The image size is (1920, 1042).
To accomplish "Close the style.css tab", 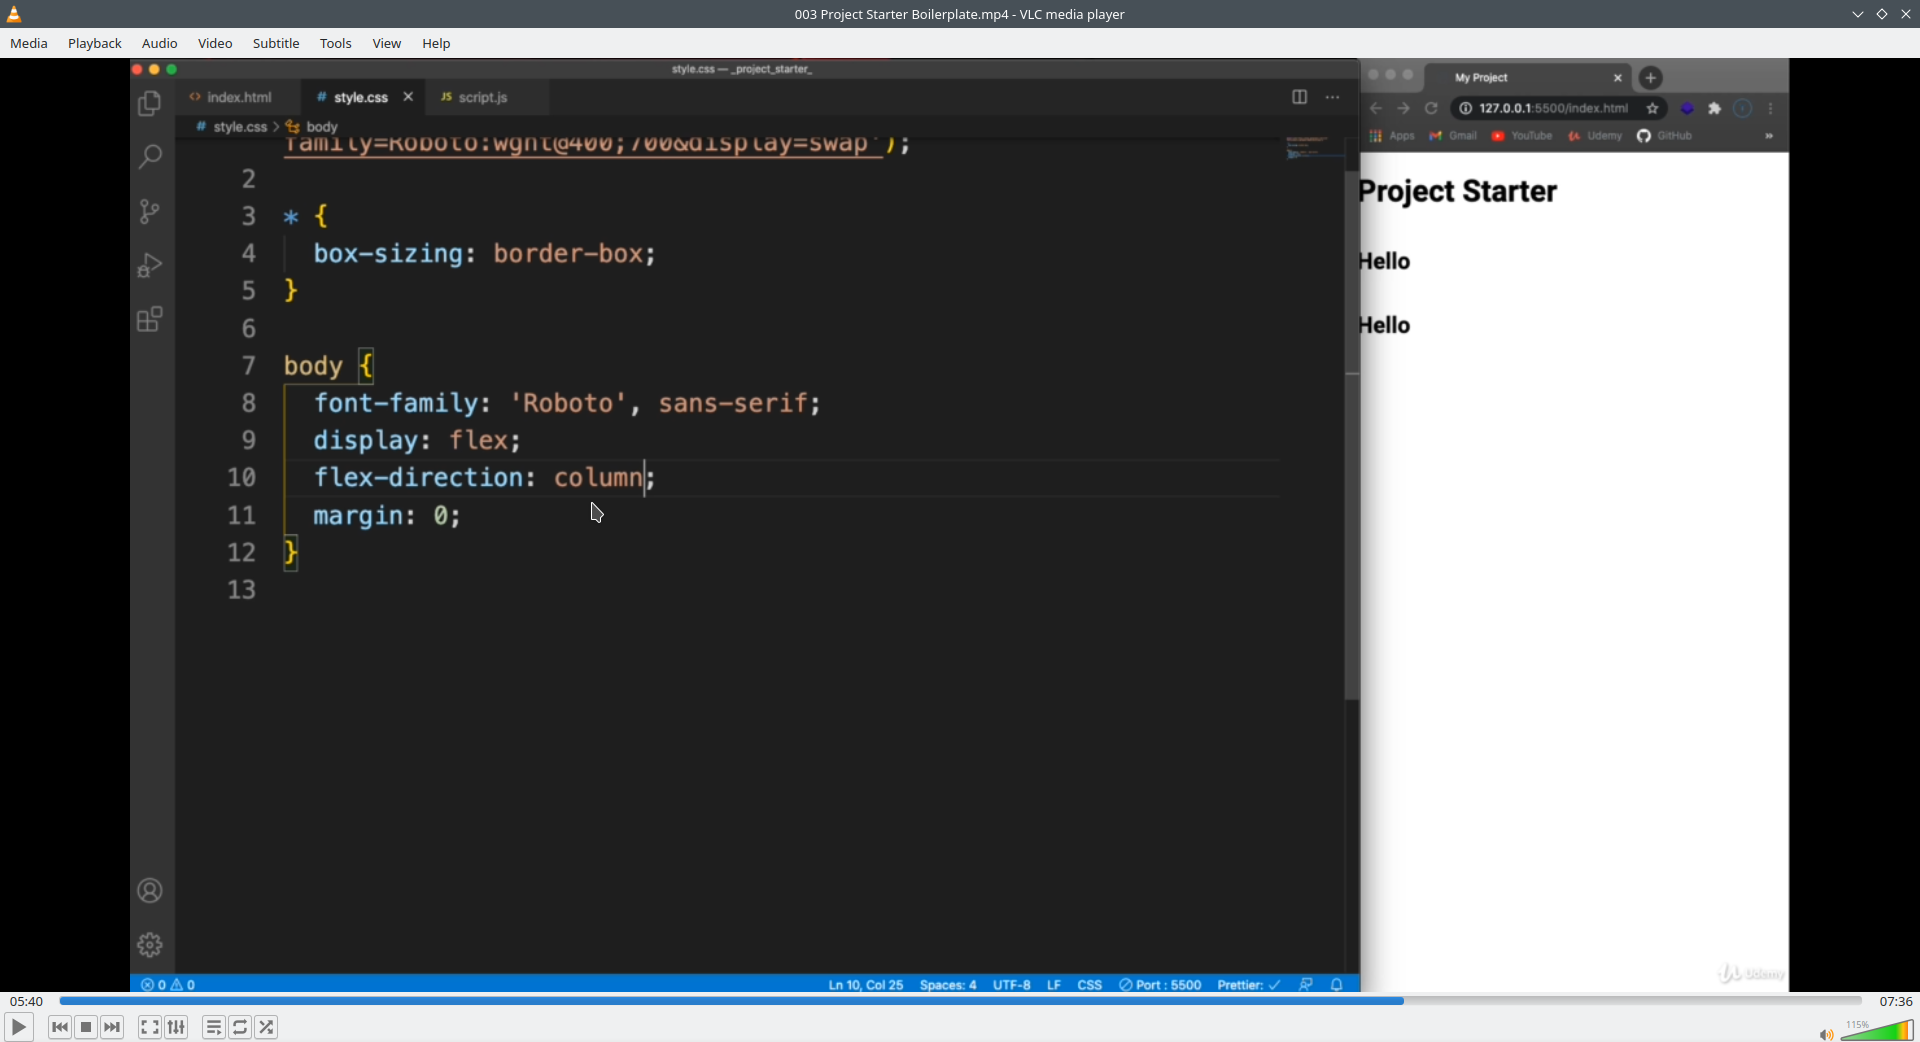I will [408, 97].
